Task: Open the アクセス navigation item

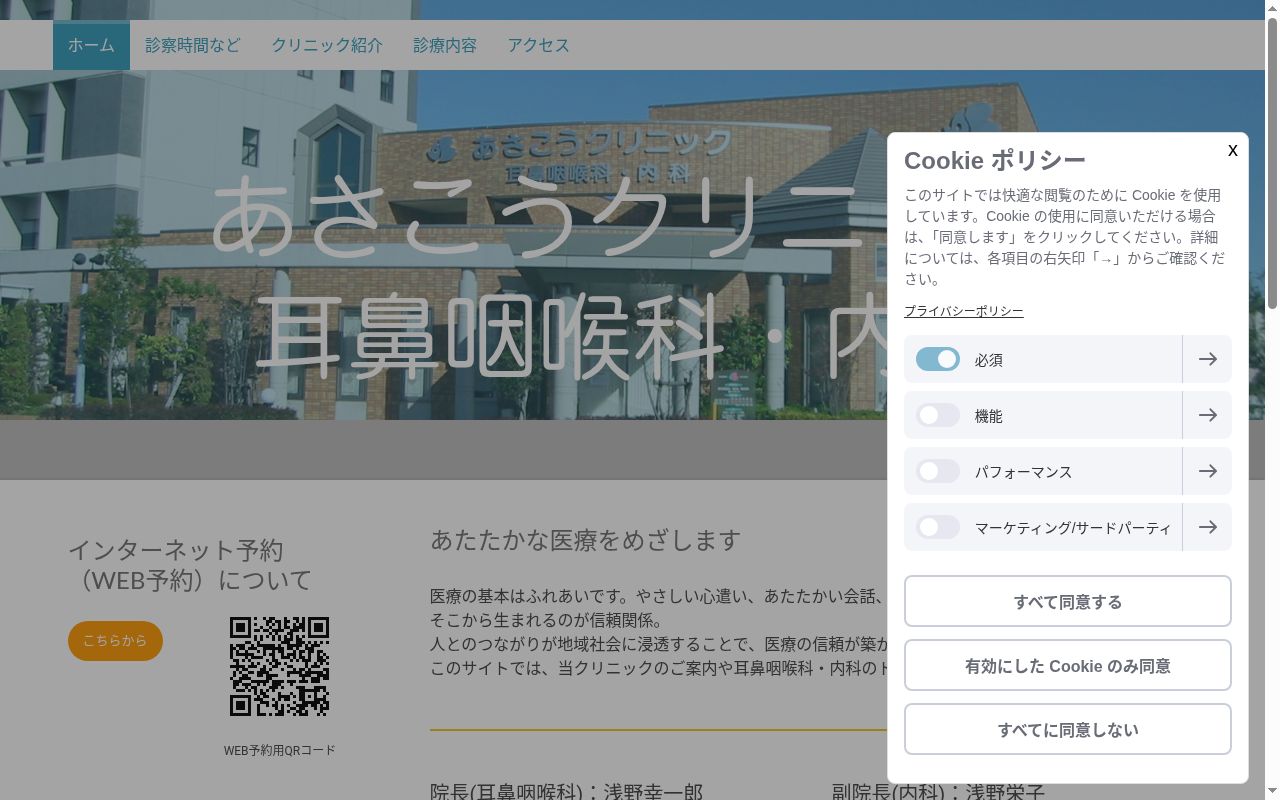Action: click(538, 45)
